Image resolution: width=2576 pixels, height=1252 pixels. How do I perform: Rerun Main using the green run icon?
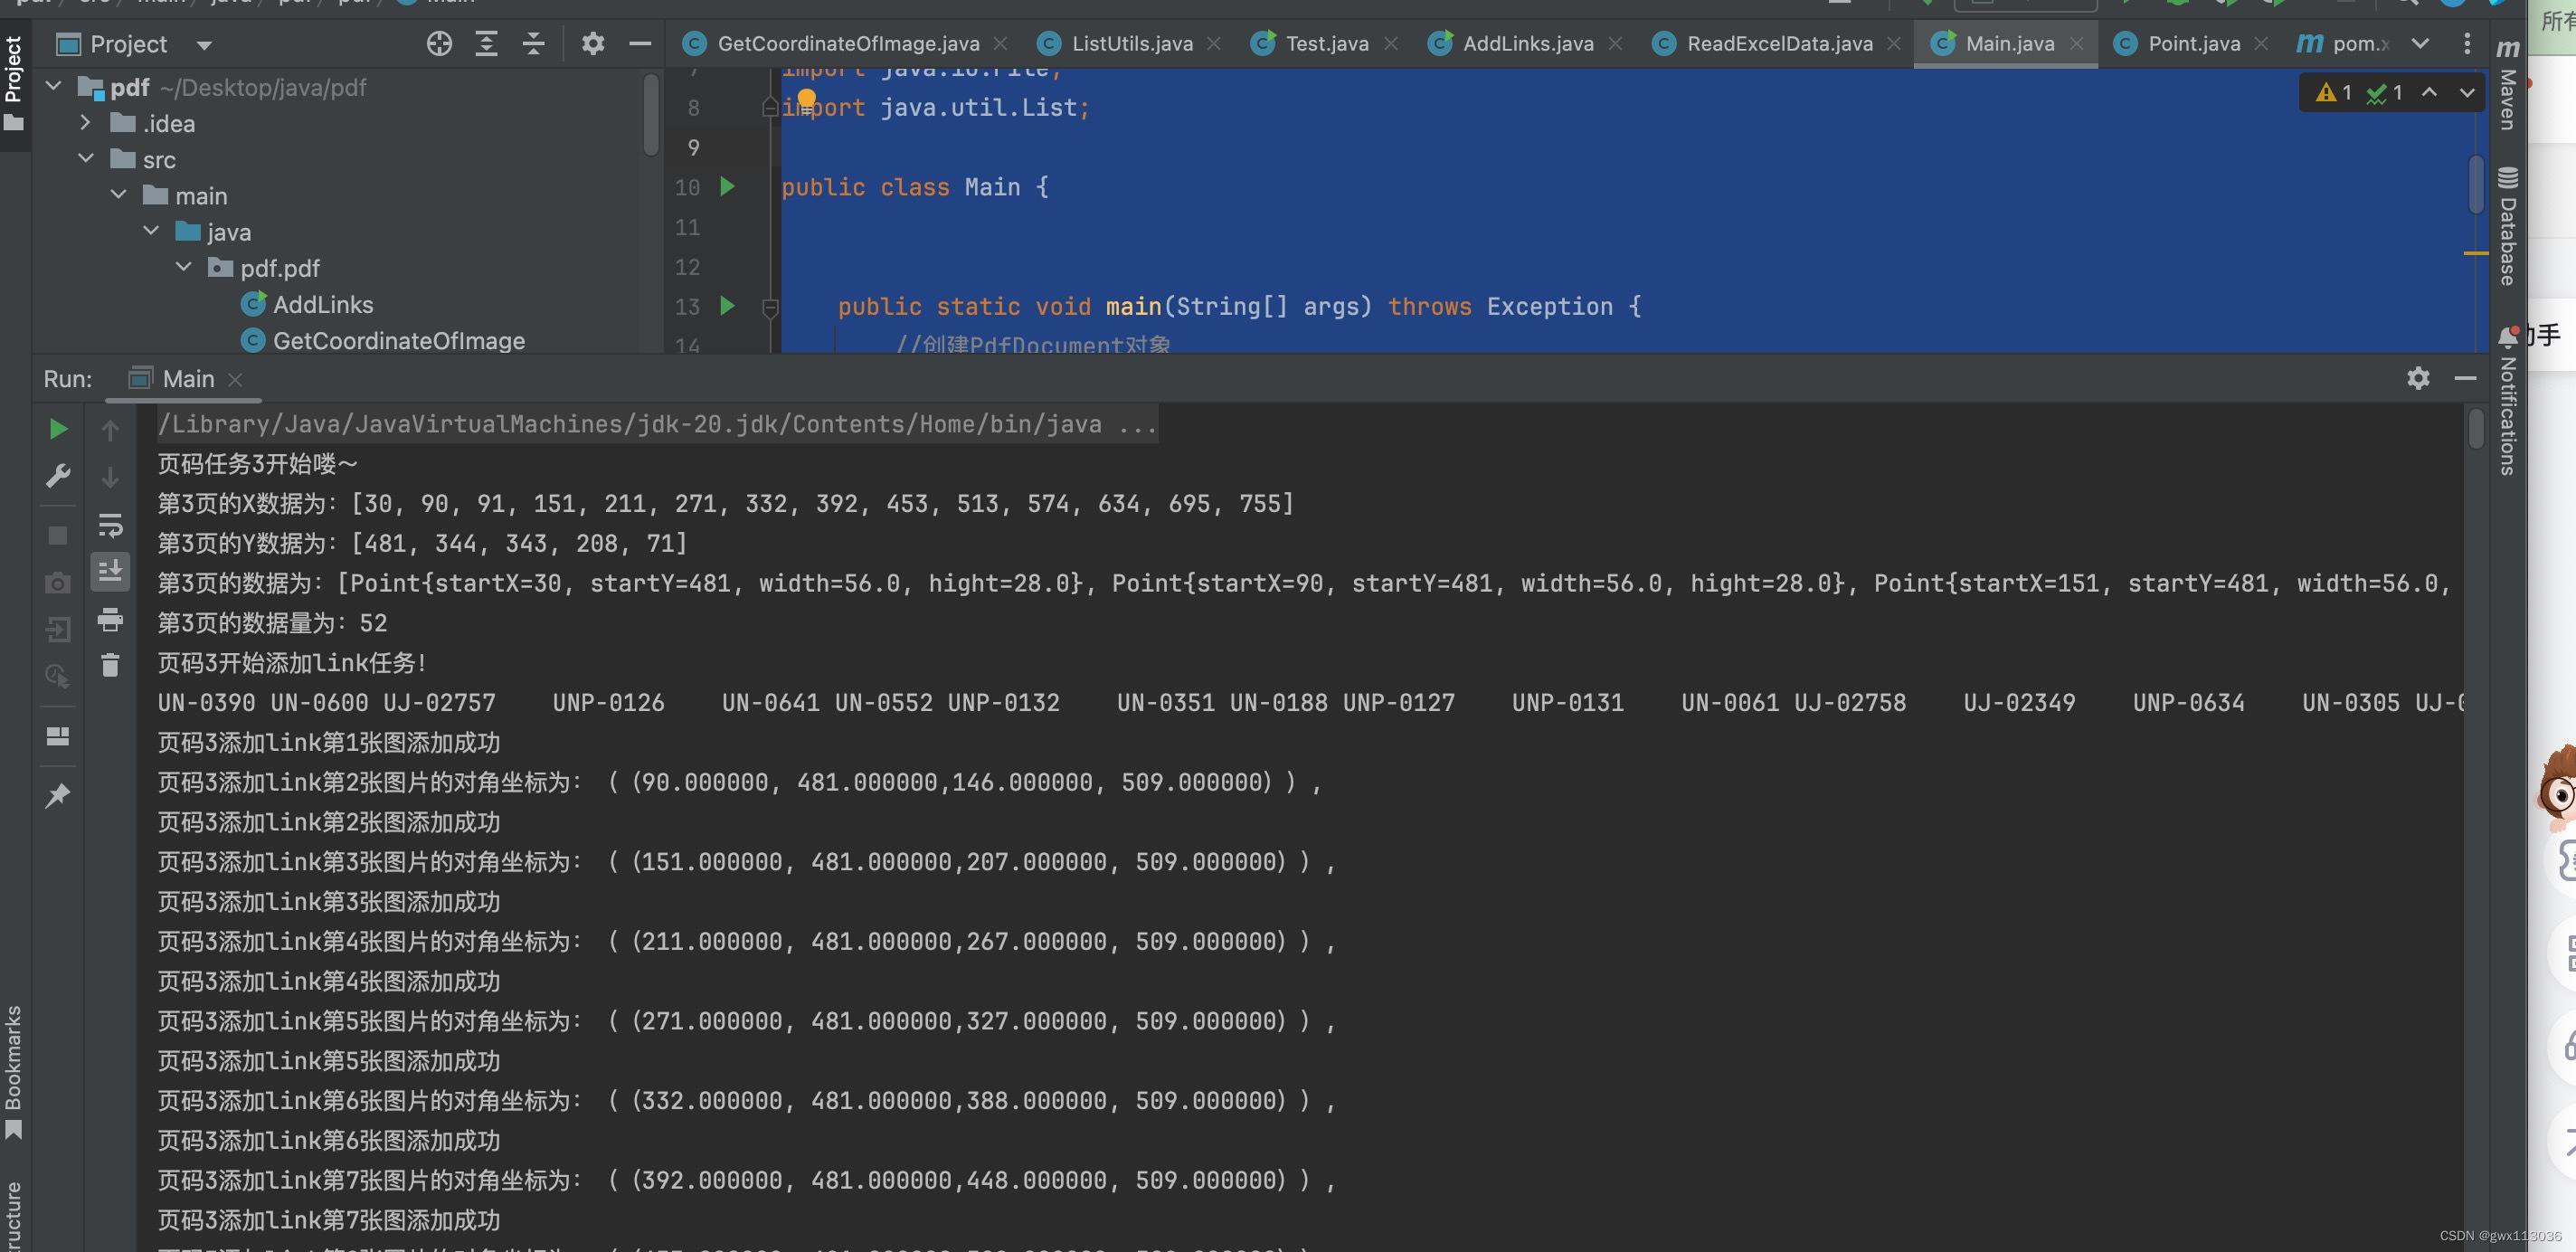58,429
